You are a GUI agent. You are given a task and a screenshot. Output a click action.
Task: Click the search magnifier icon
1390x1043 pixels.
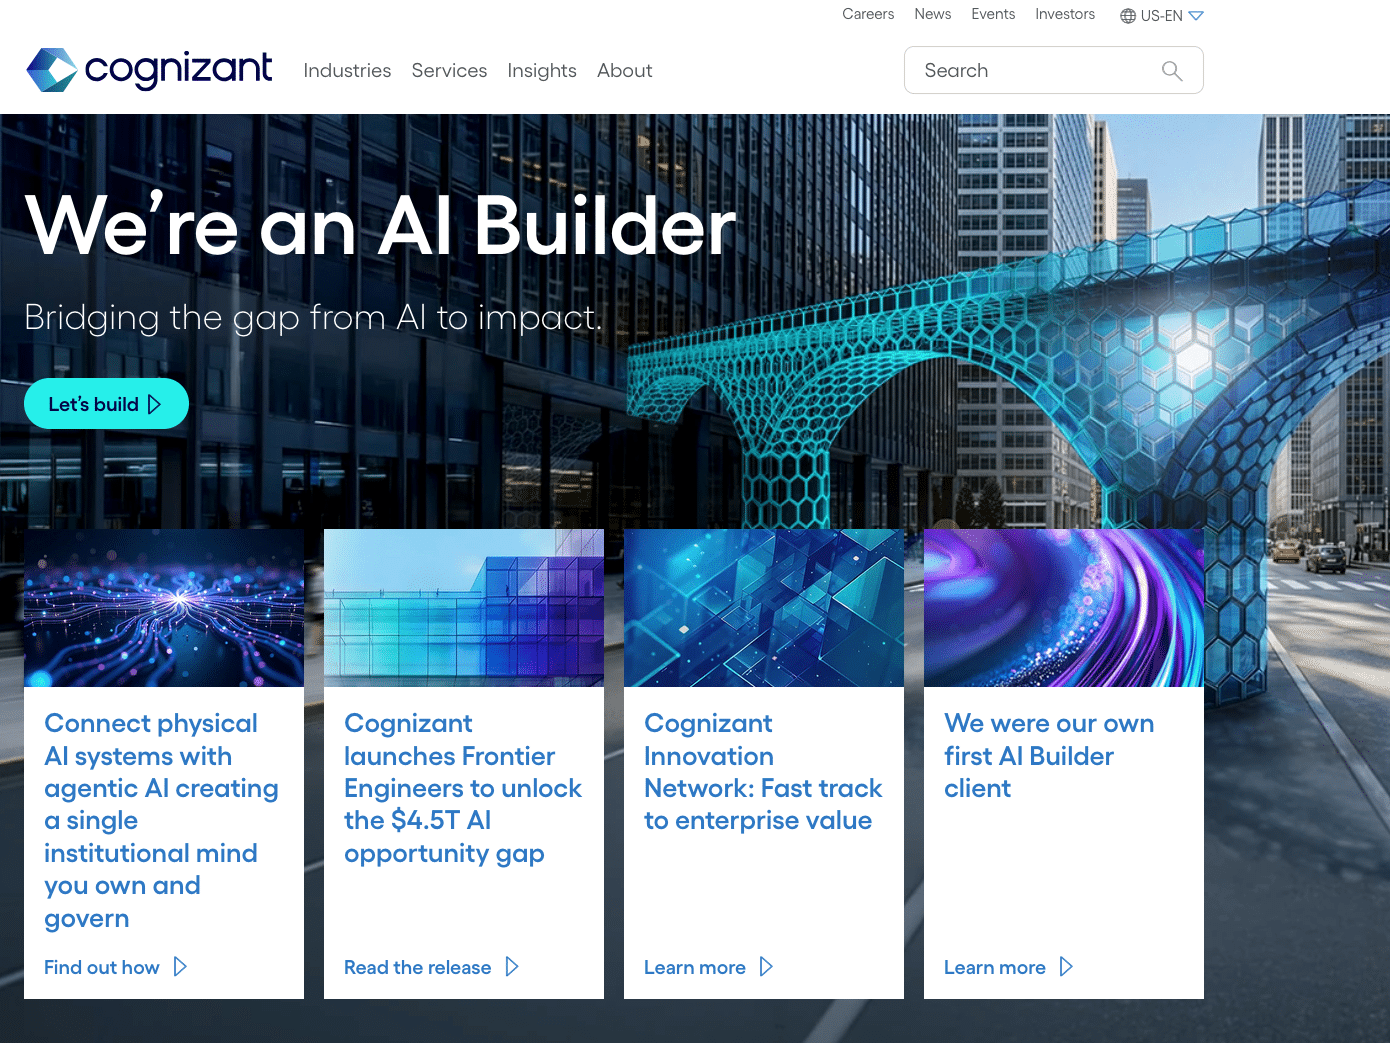pos(1172,71)
